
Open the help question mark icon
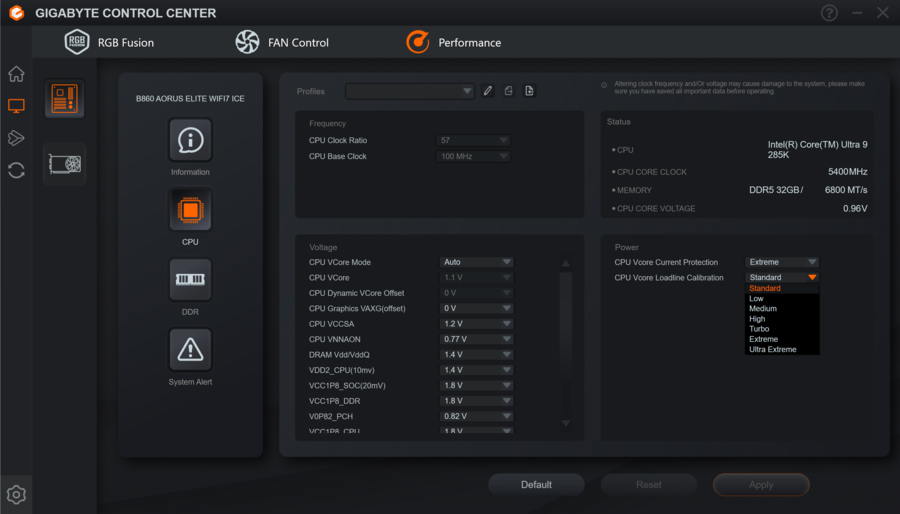pos(829,13)
